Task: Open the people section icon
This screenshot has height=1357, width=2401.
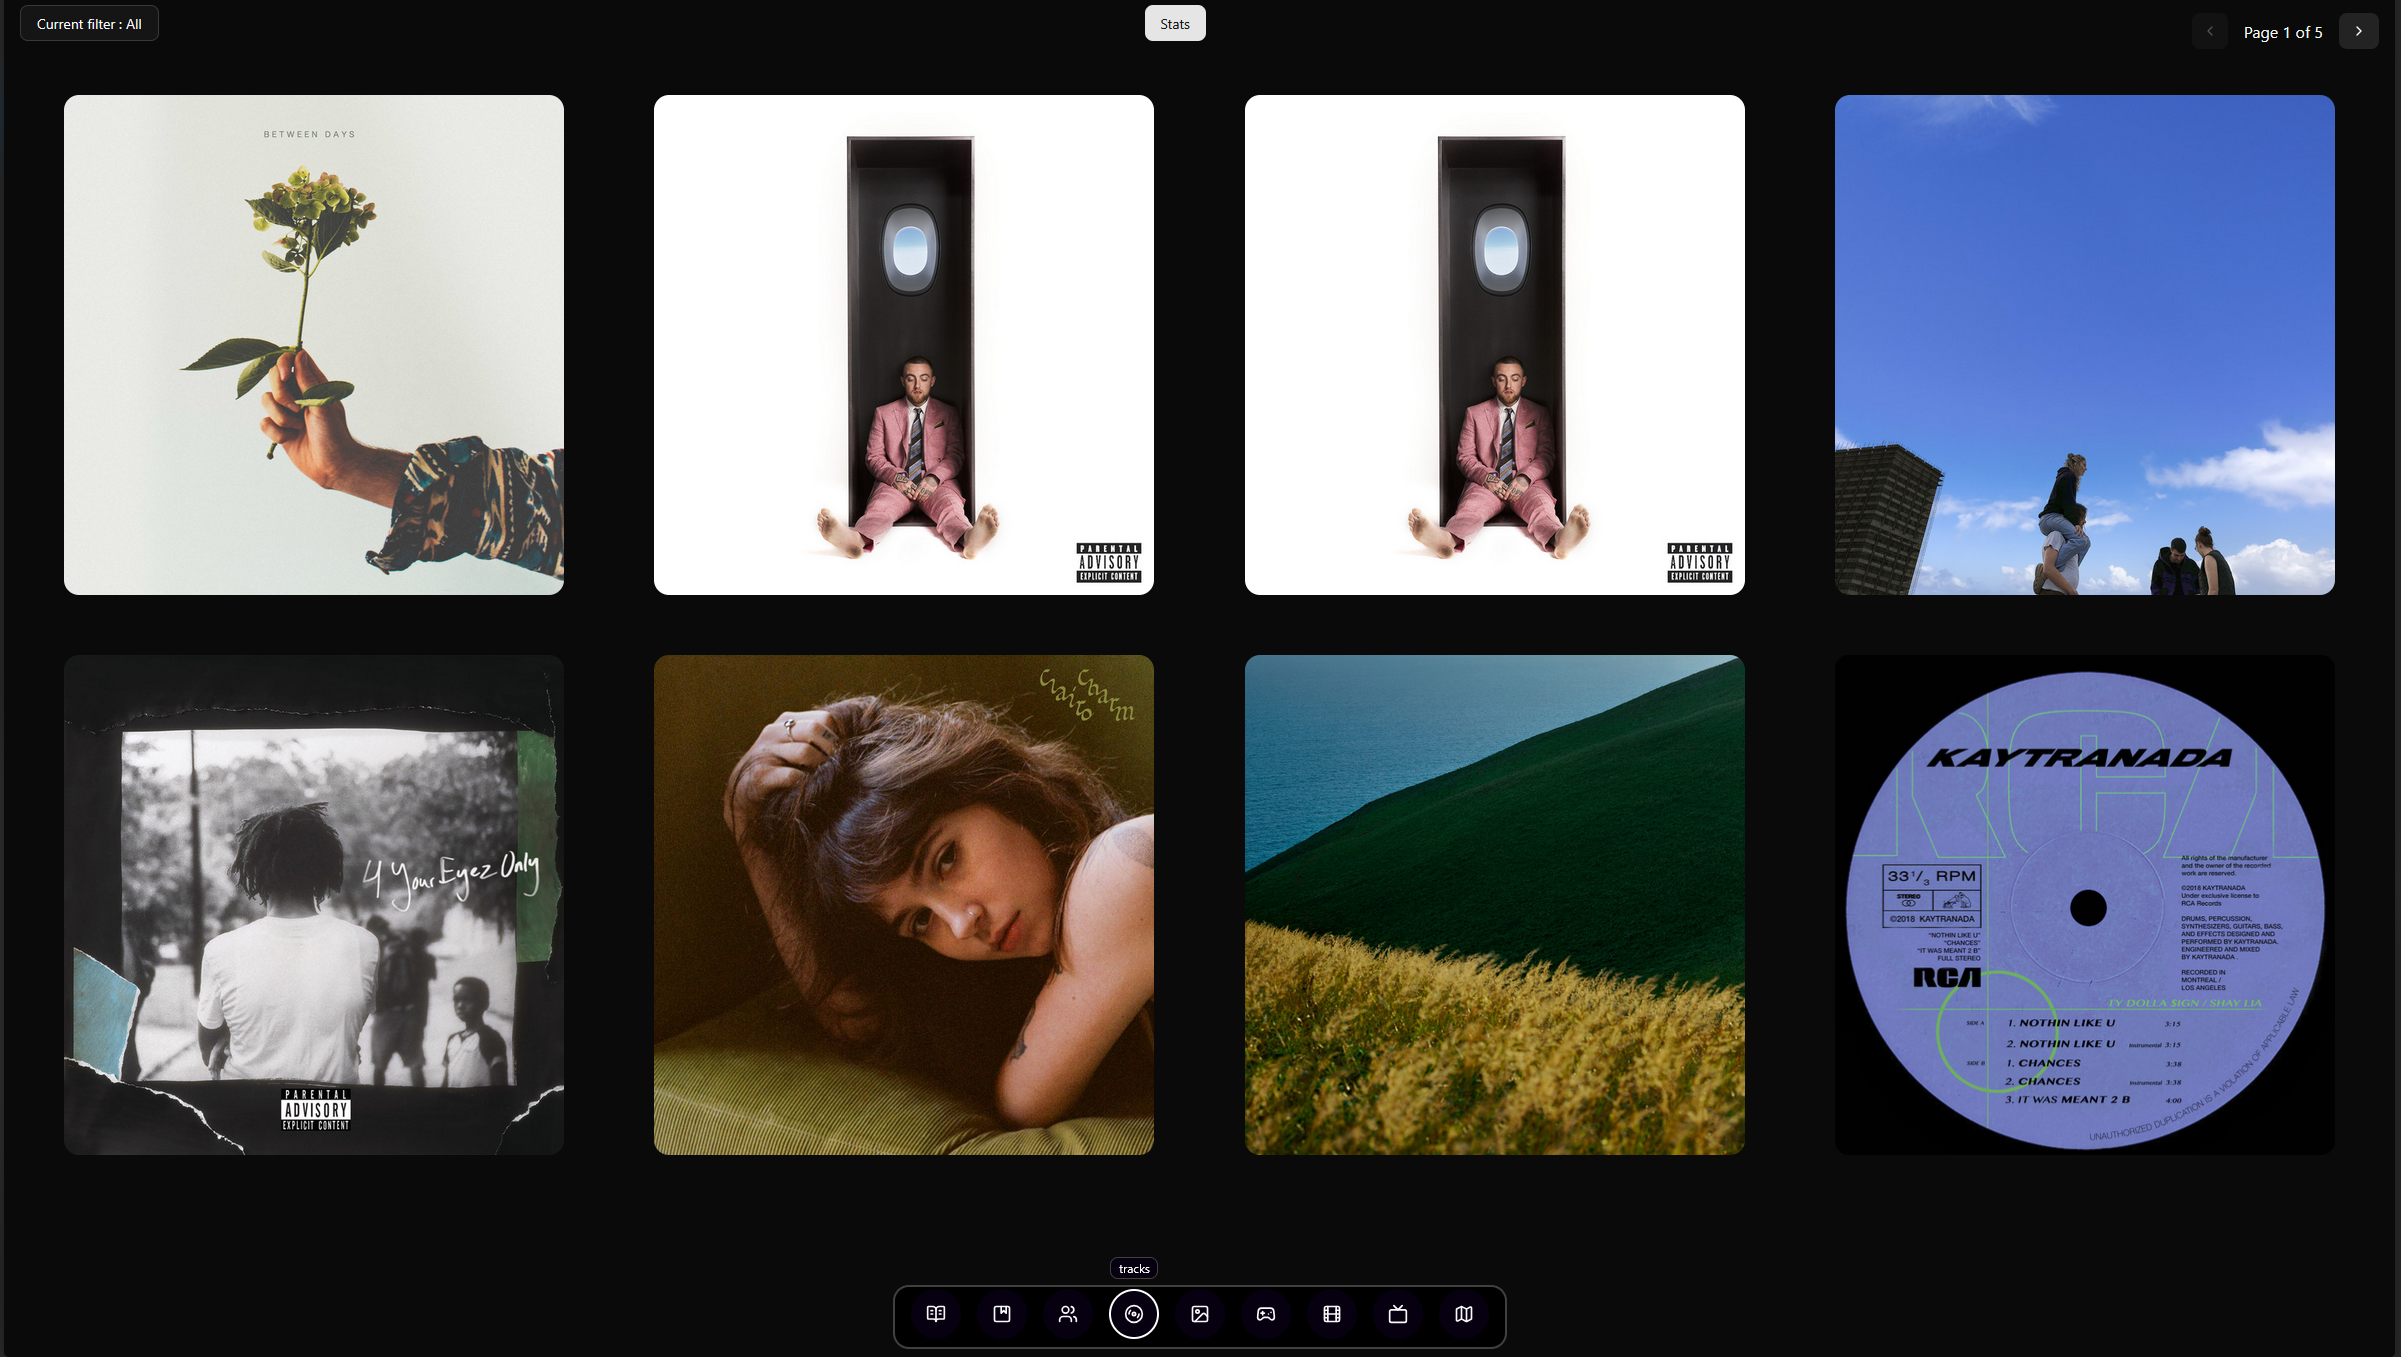Action: [x=1068, y=1314]
